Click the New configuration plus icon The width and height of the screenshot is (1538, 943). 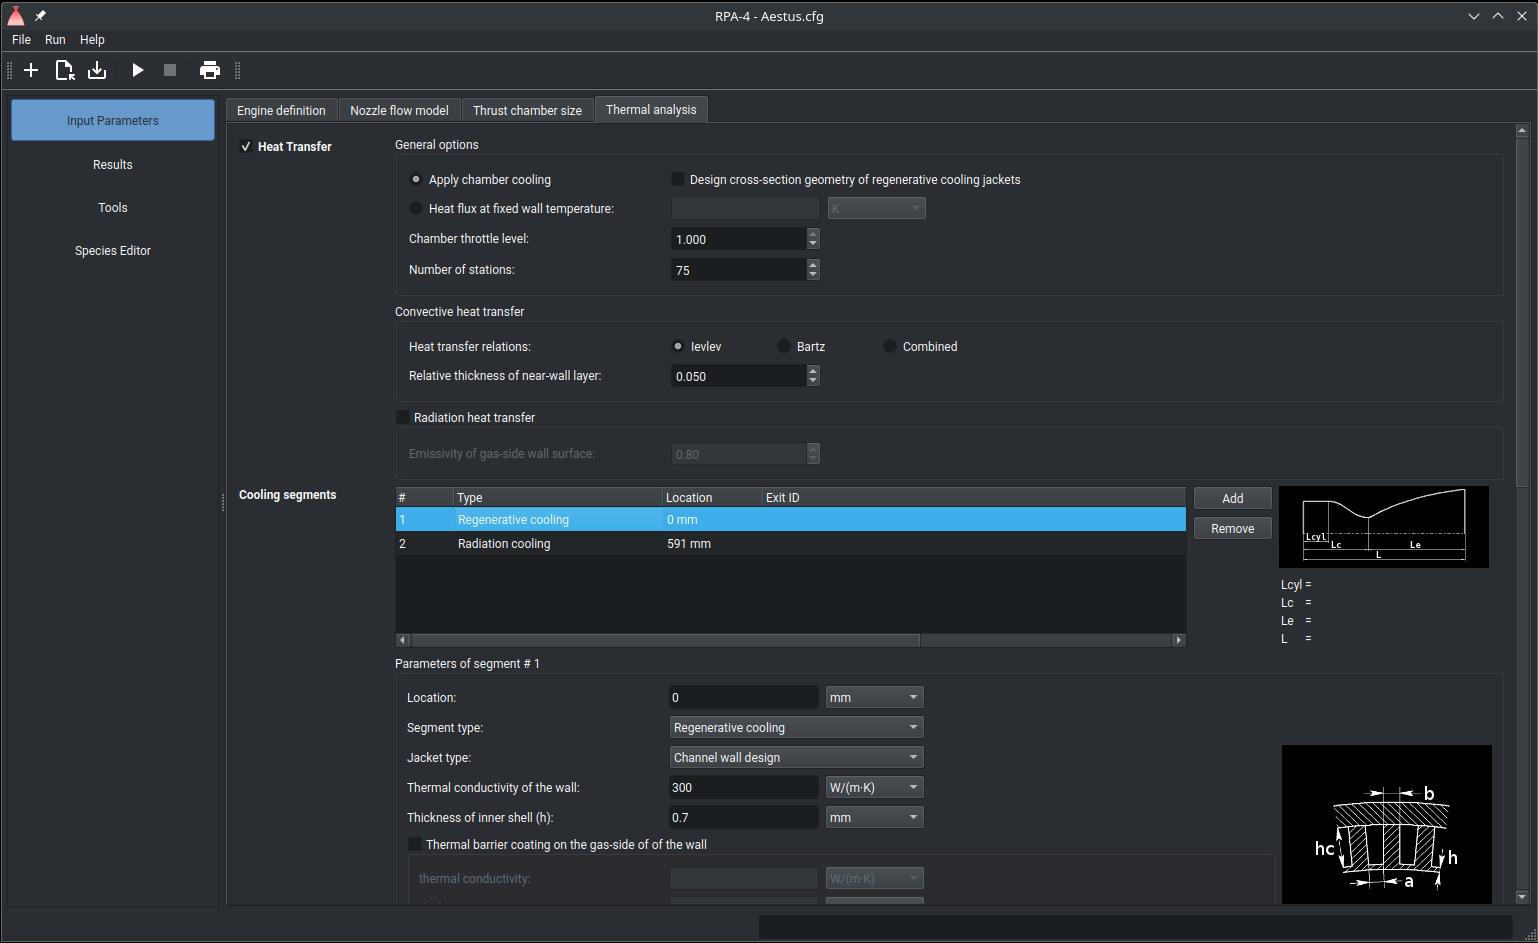point(31,70)
